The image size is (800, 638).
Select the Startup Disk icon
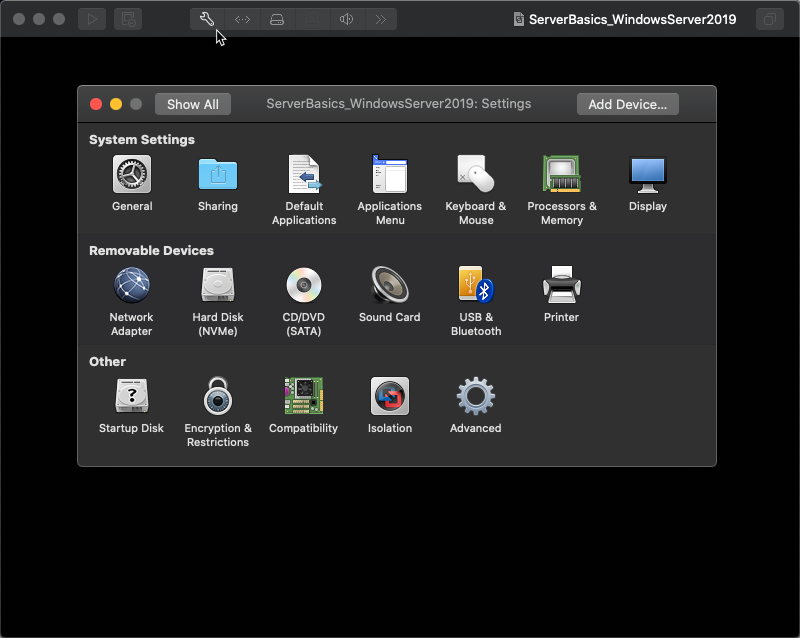point(132,396)
